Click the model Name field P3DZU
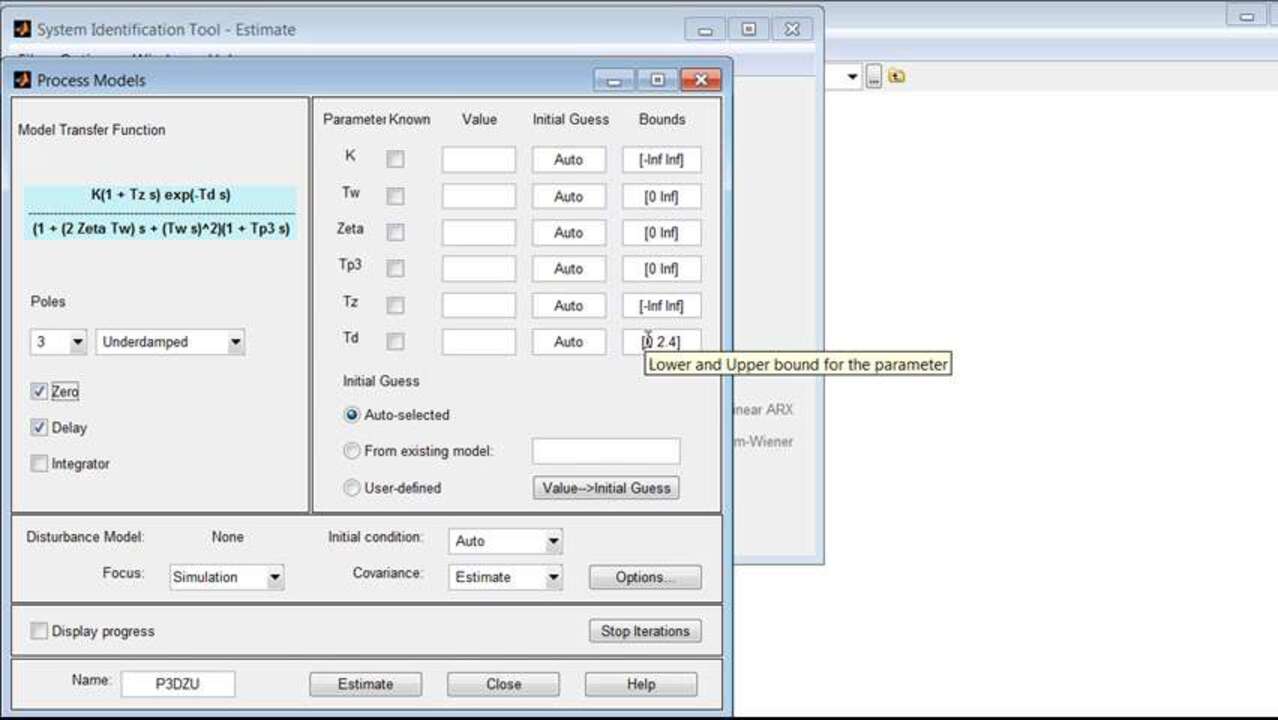 [178, 684]
